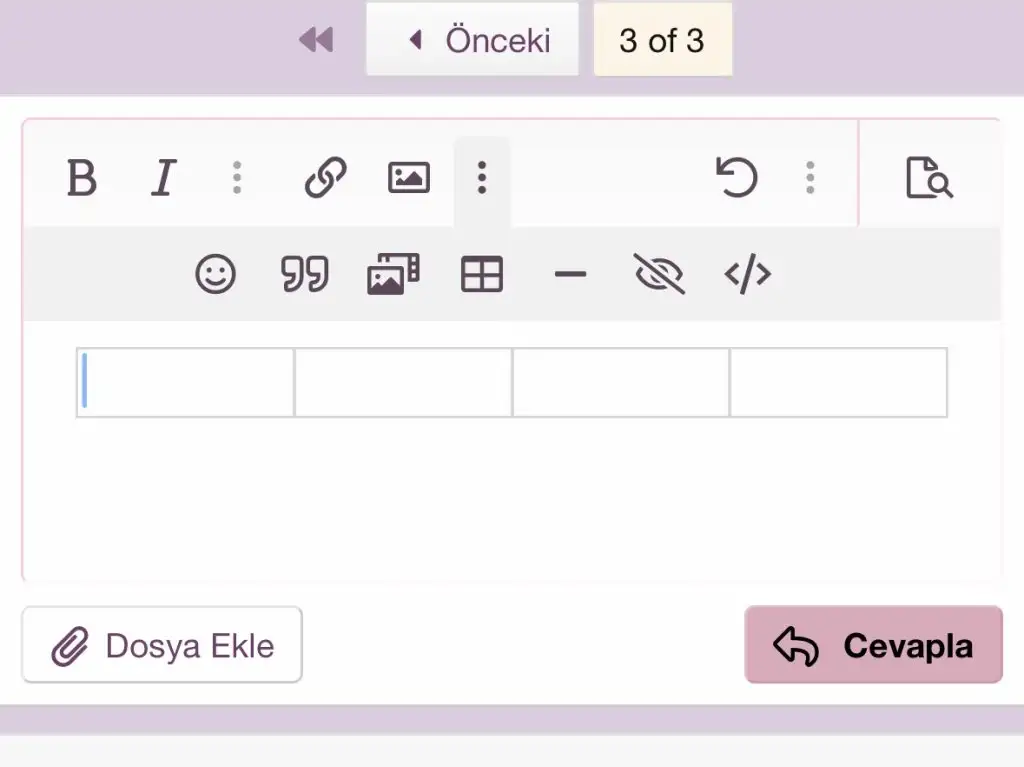Jump to the first page
This screenshot has width=1024, height=767.
tap(316, 40)
